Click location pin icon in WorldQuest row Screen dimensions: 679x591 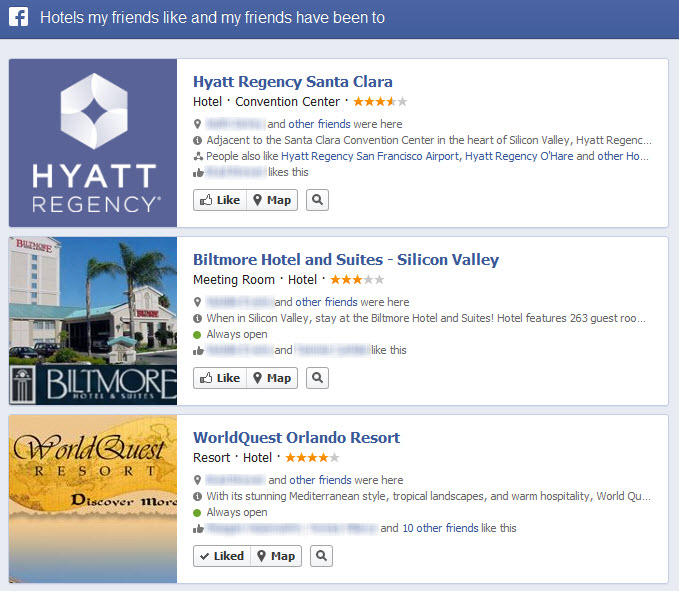(x=197, y=480)
